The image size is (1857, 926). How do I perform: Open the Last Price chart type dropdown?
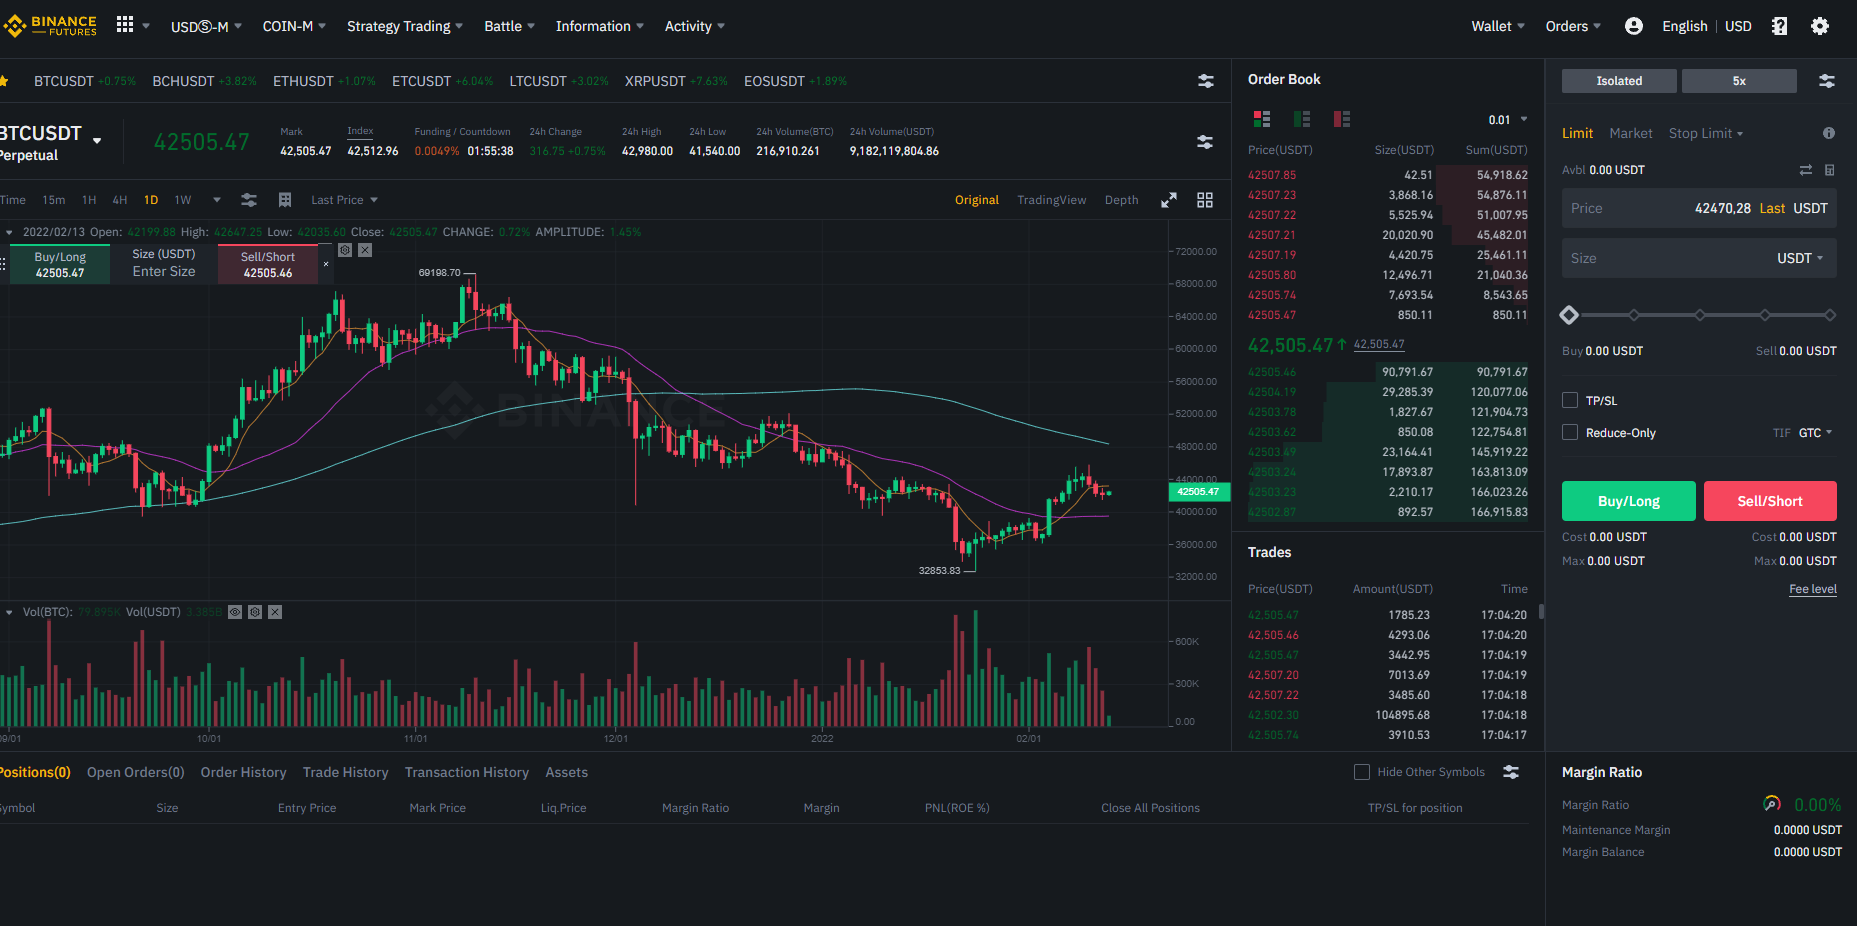click(x=344, y=200)
